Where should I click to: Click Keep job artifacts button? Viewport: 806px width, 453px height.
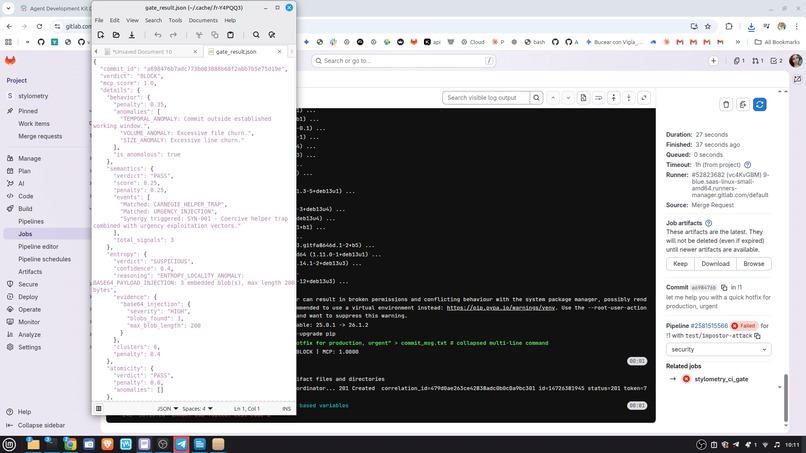[680, 264]
